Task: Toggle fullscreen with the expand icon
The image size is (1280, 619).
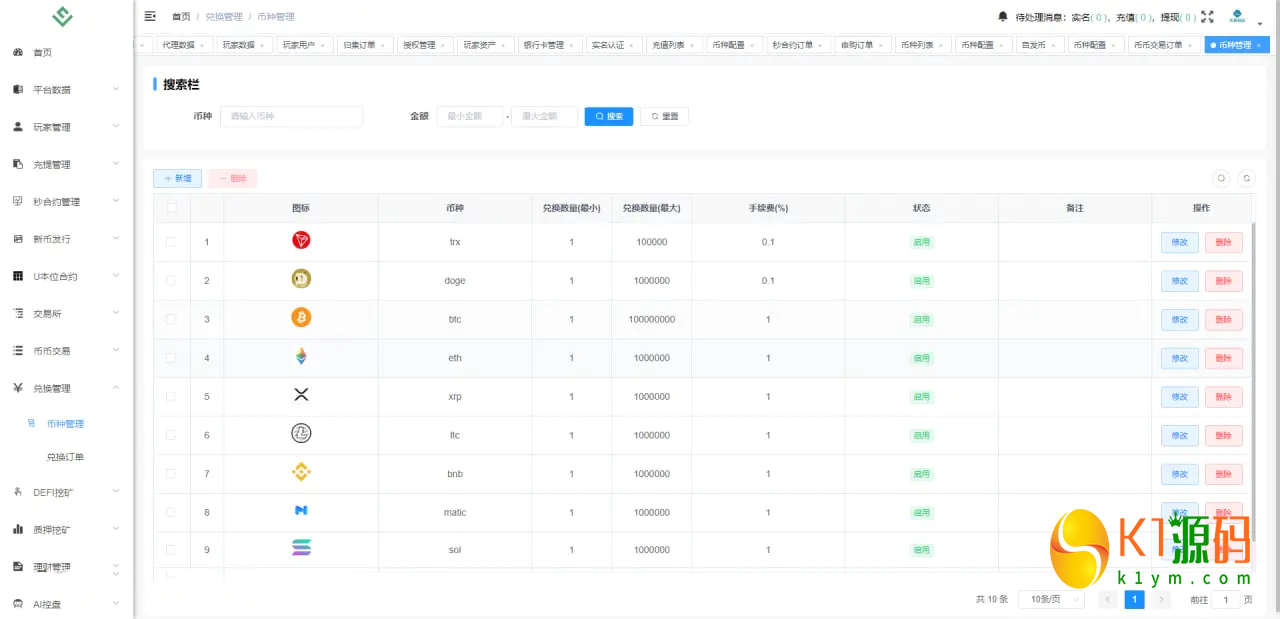Action: pyautogui.click(x=1207, y=16)
